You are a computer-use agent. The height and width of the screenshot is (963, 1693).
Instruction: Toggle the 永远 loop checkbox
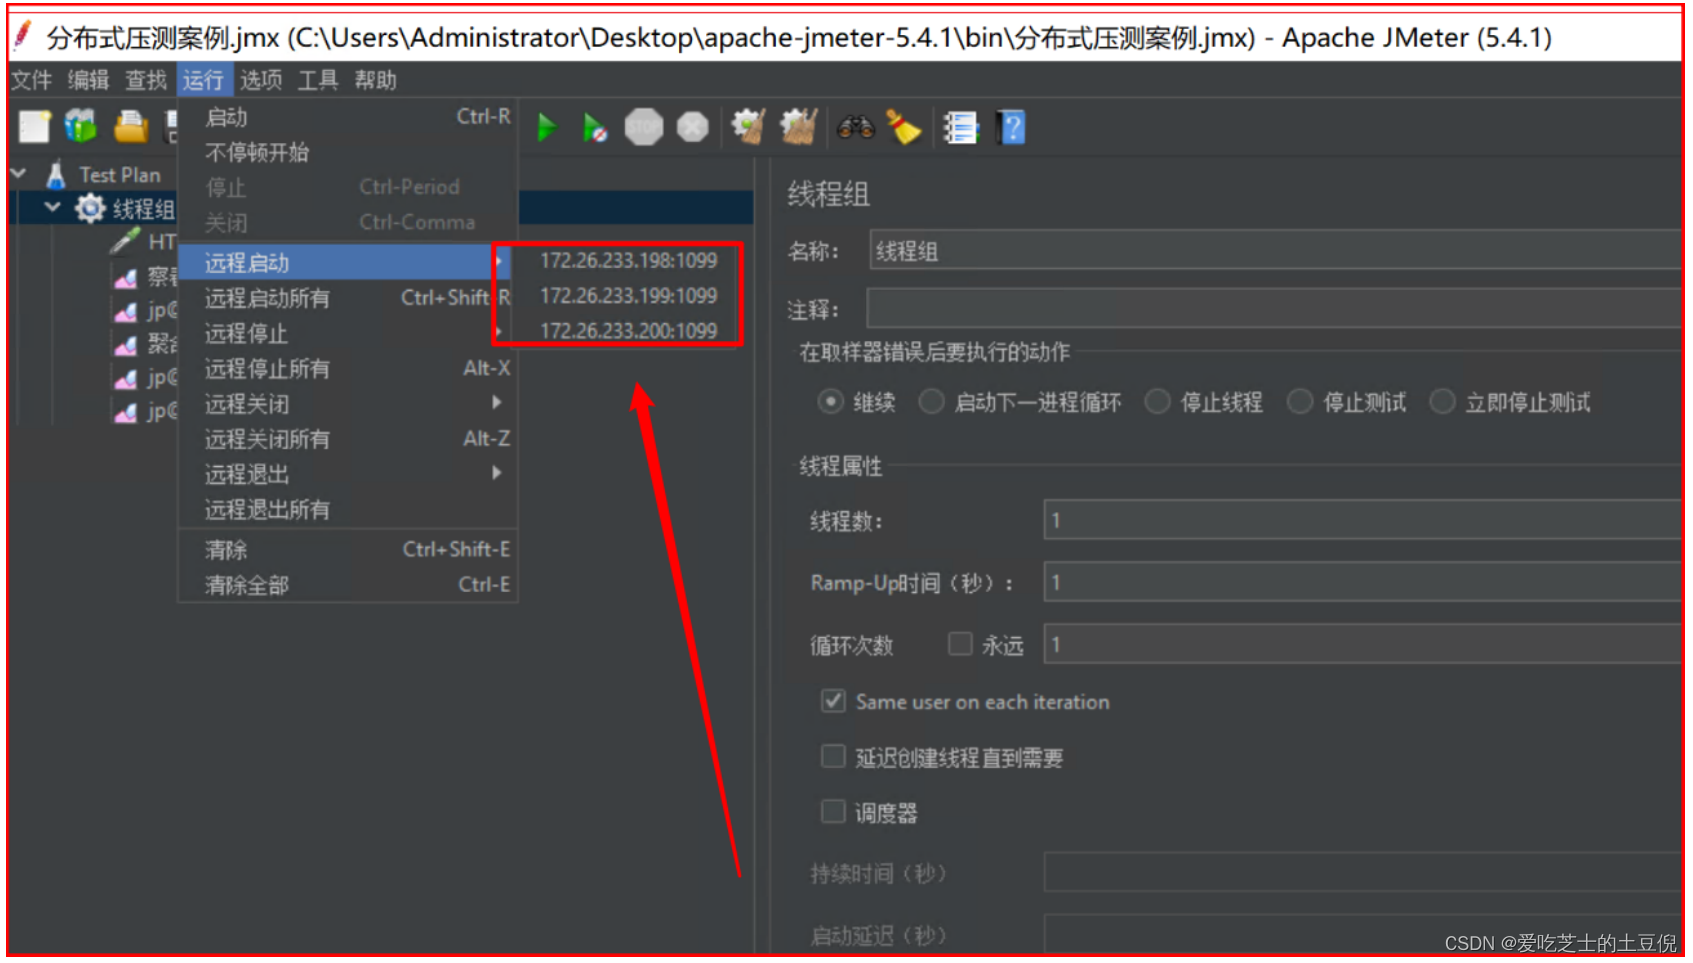(960, 644)
